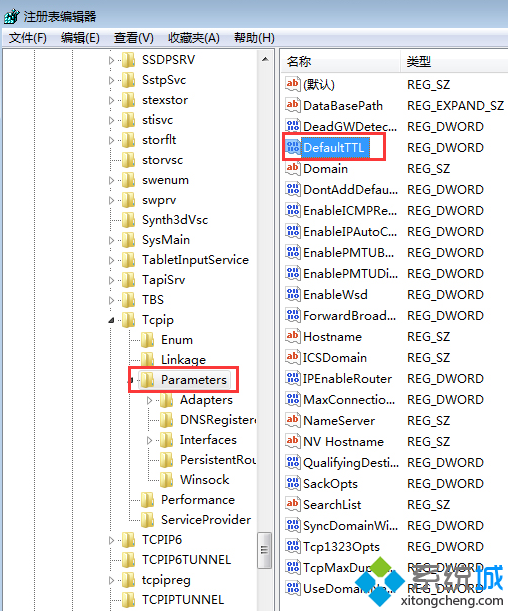
Task: Open the 查看(V) menu
Action: point(133,38)
